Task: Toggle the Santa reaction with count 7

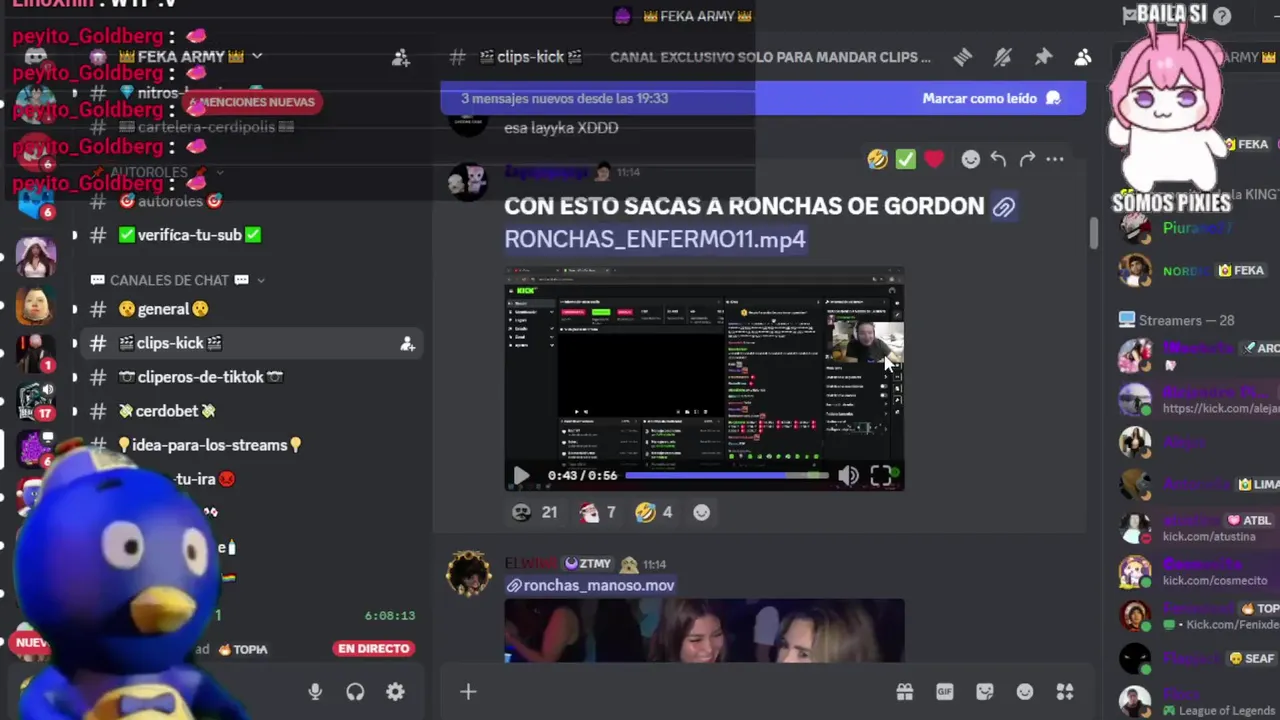Action: (x=597, y=512)
